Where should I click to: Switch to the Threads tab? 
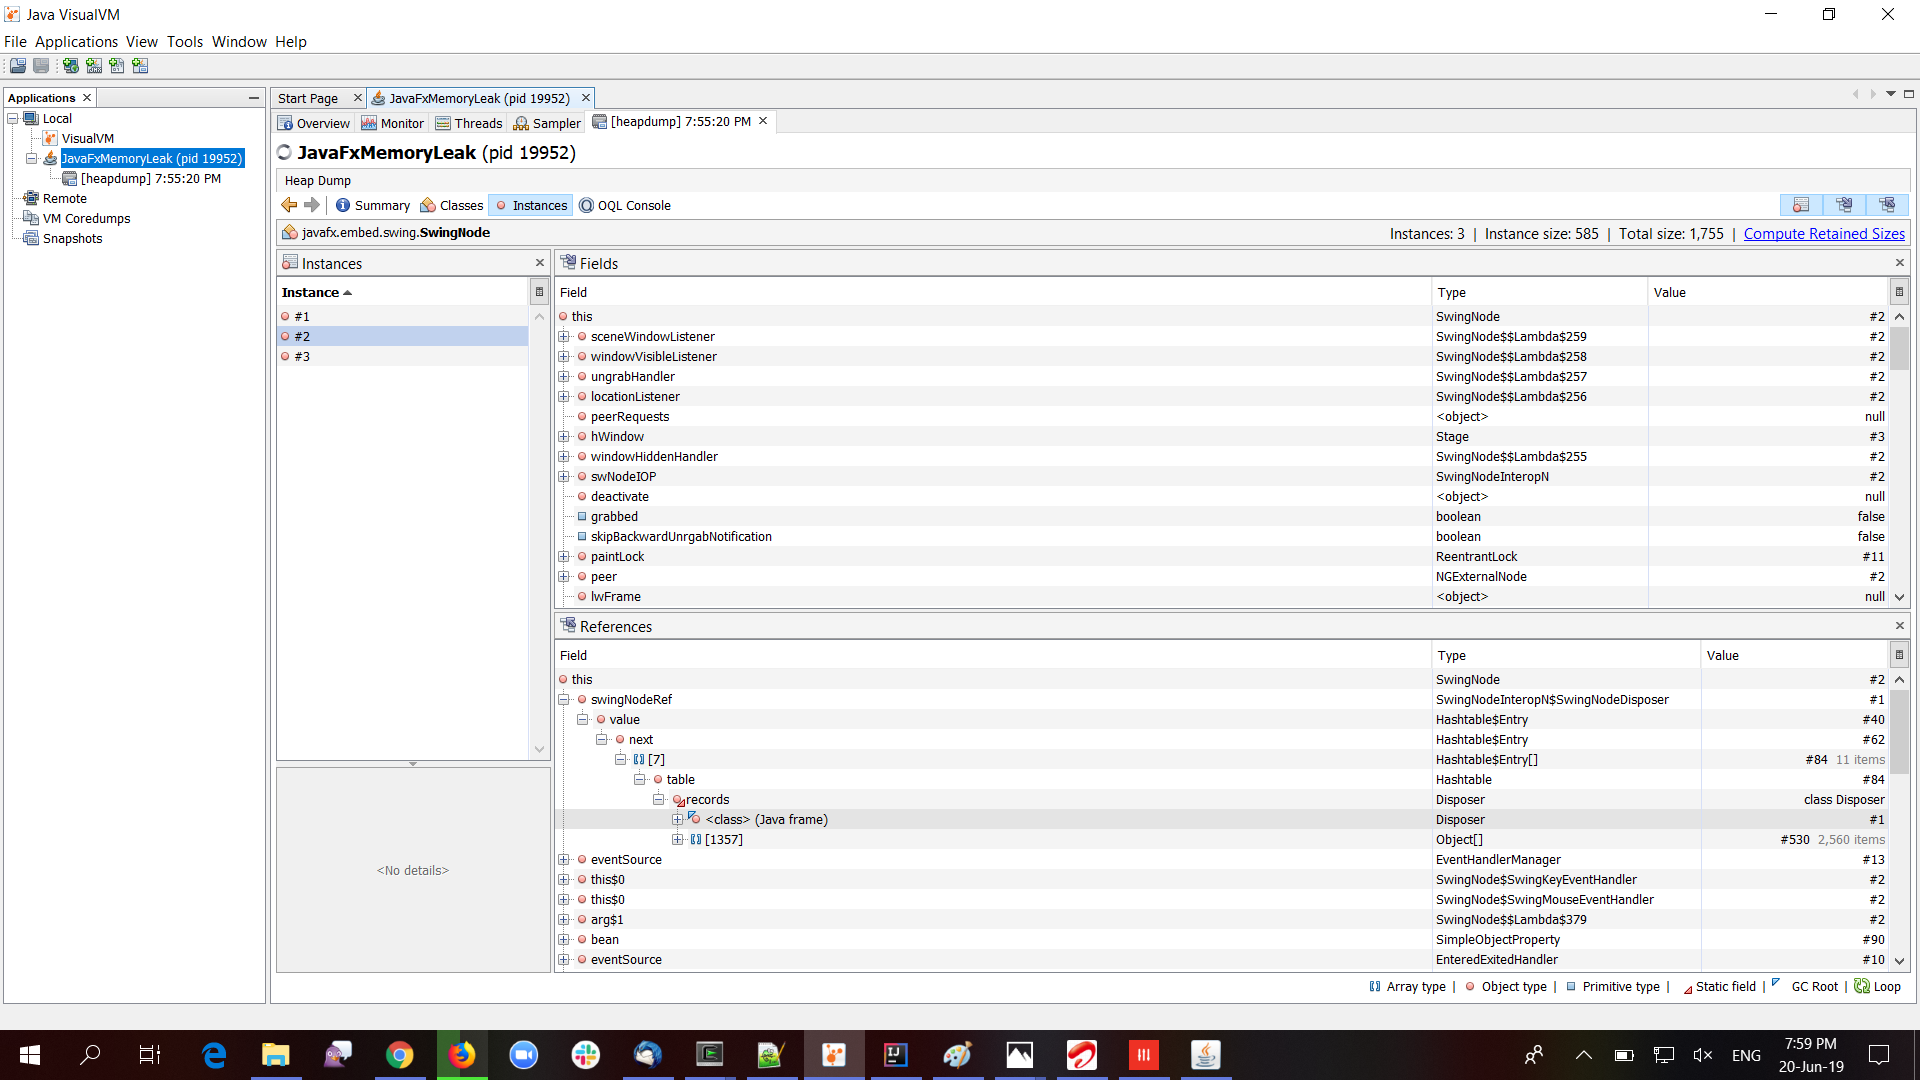click(468, 123)
